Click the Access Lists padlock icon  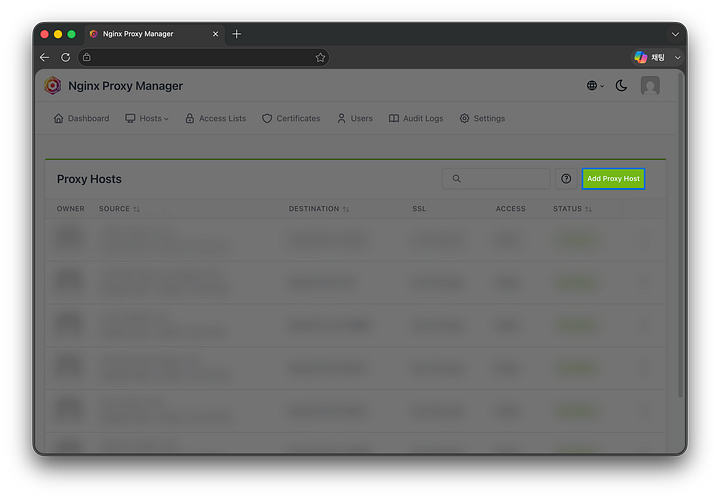click(x=190, y=118)
